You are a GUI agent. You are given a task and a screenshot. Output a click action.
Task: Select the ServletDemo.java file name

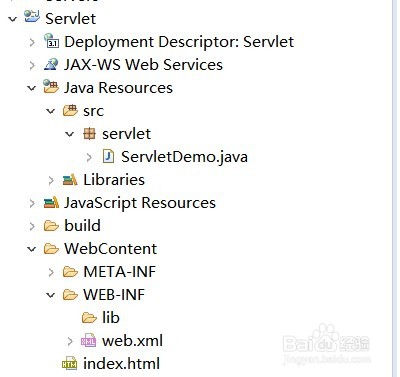pos(184,157)
